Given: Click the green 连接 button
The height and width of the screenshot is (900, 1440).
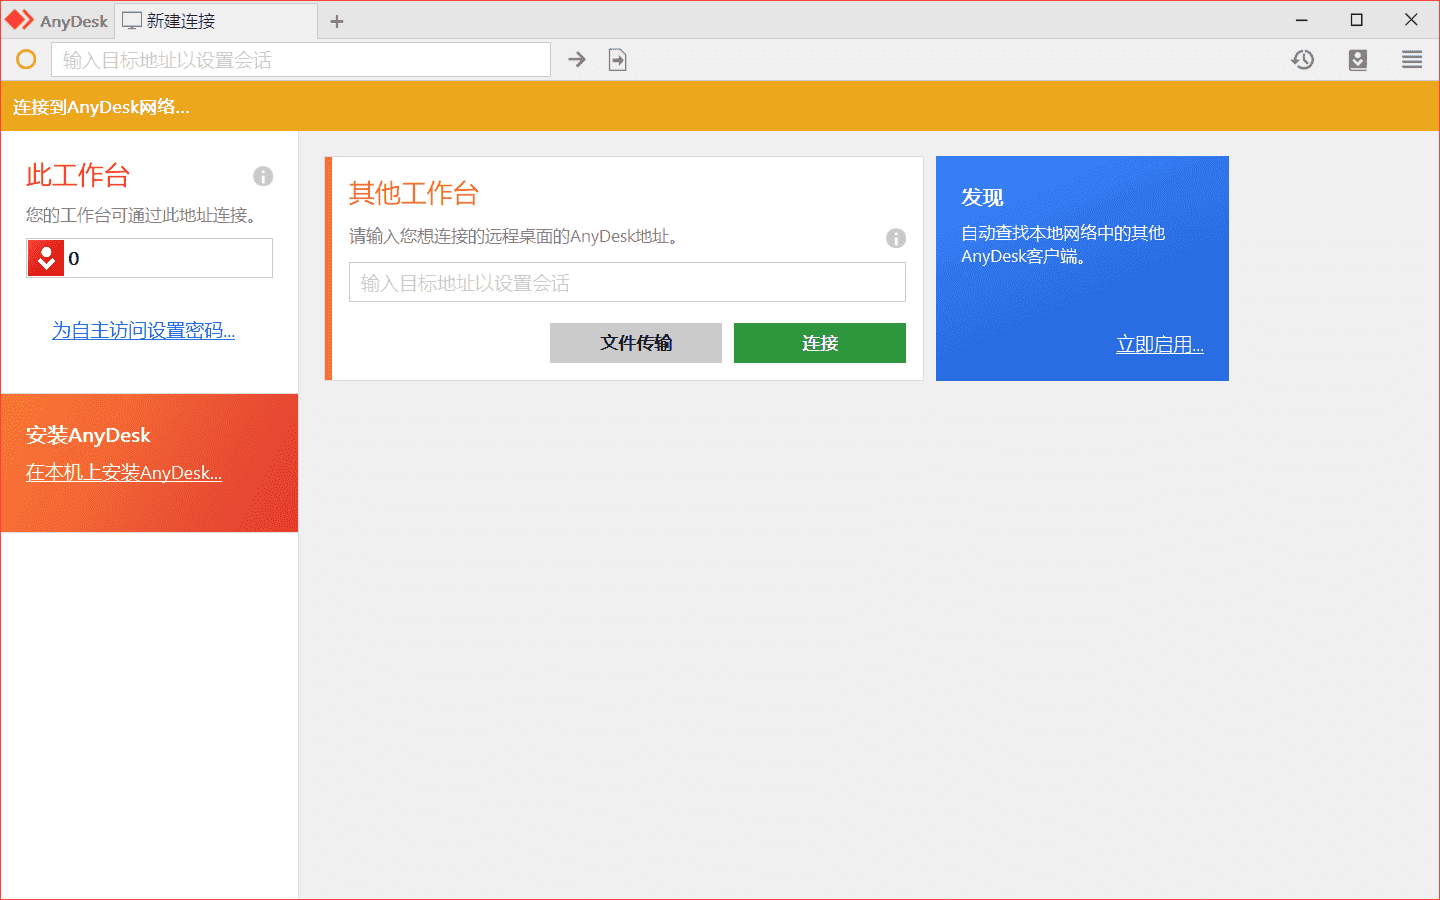Looking at the screenshot, I should coord(820,343).
